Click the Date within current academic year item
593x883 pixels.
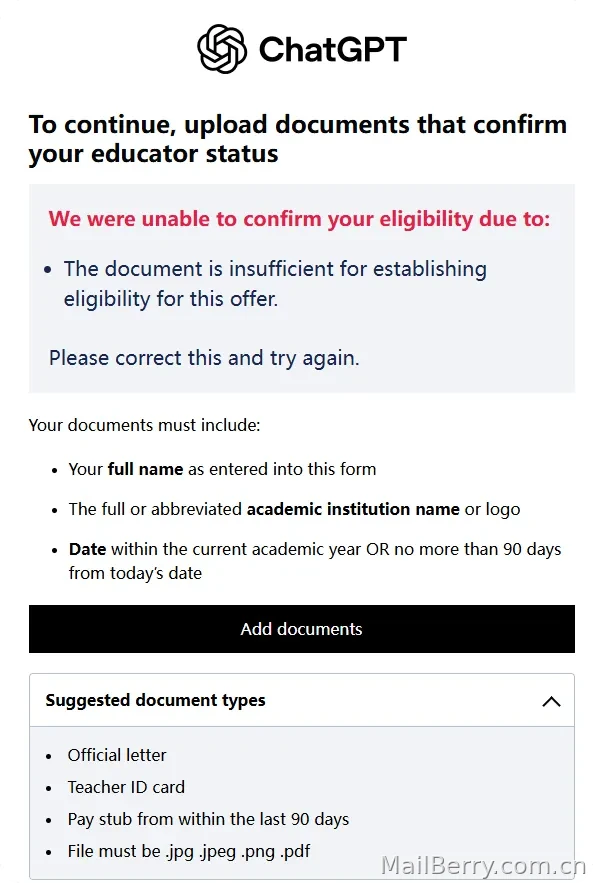point(315,561)
